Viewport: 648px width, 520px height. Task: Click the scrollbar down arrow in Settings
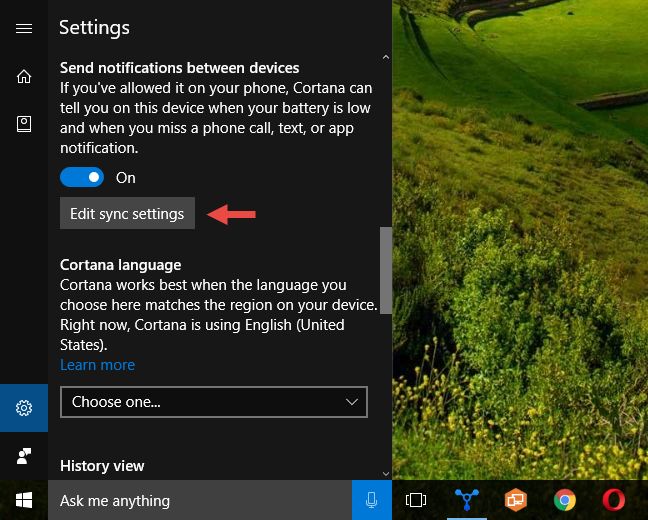(386, 474)
